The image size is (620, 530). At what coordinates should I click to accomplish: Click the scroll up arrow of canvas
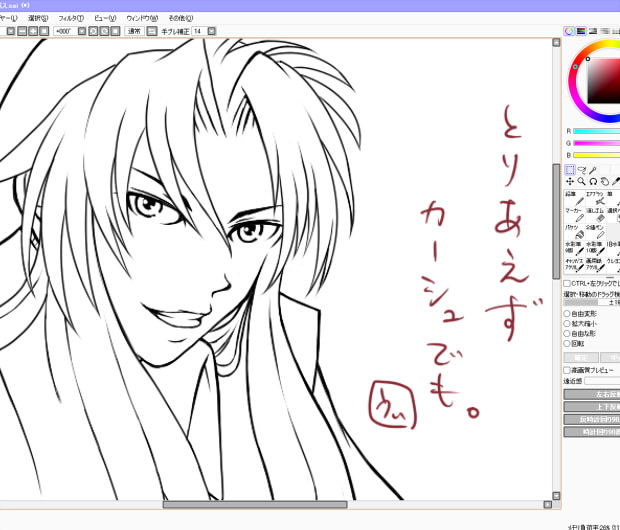coord(556,42)
